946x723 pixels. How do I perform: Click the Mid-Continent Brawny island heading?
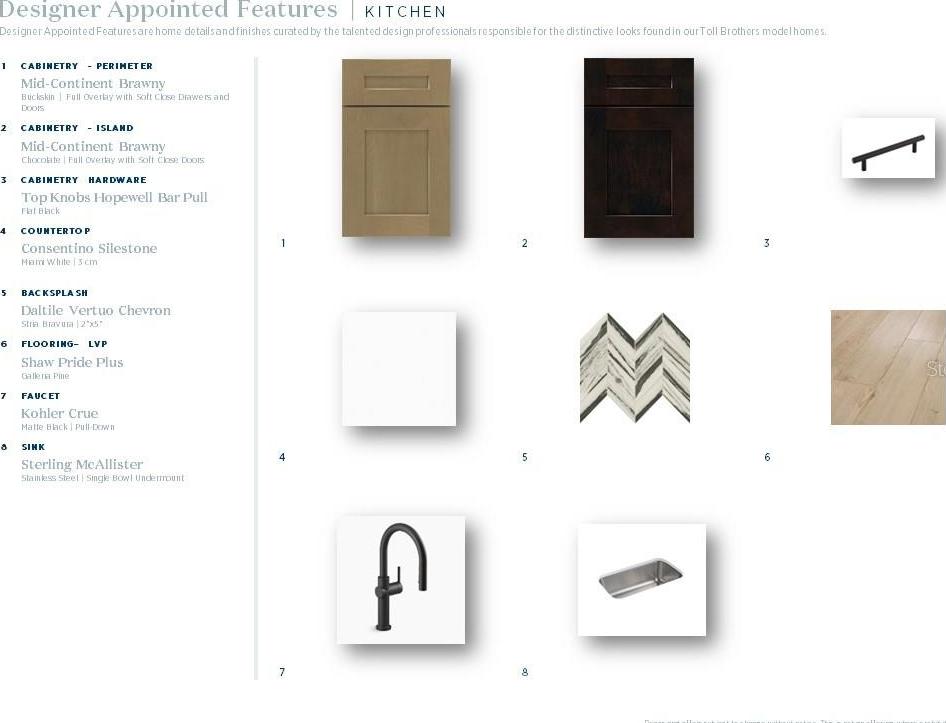tap(93, 146)
